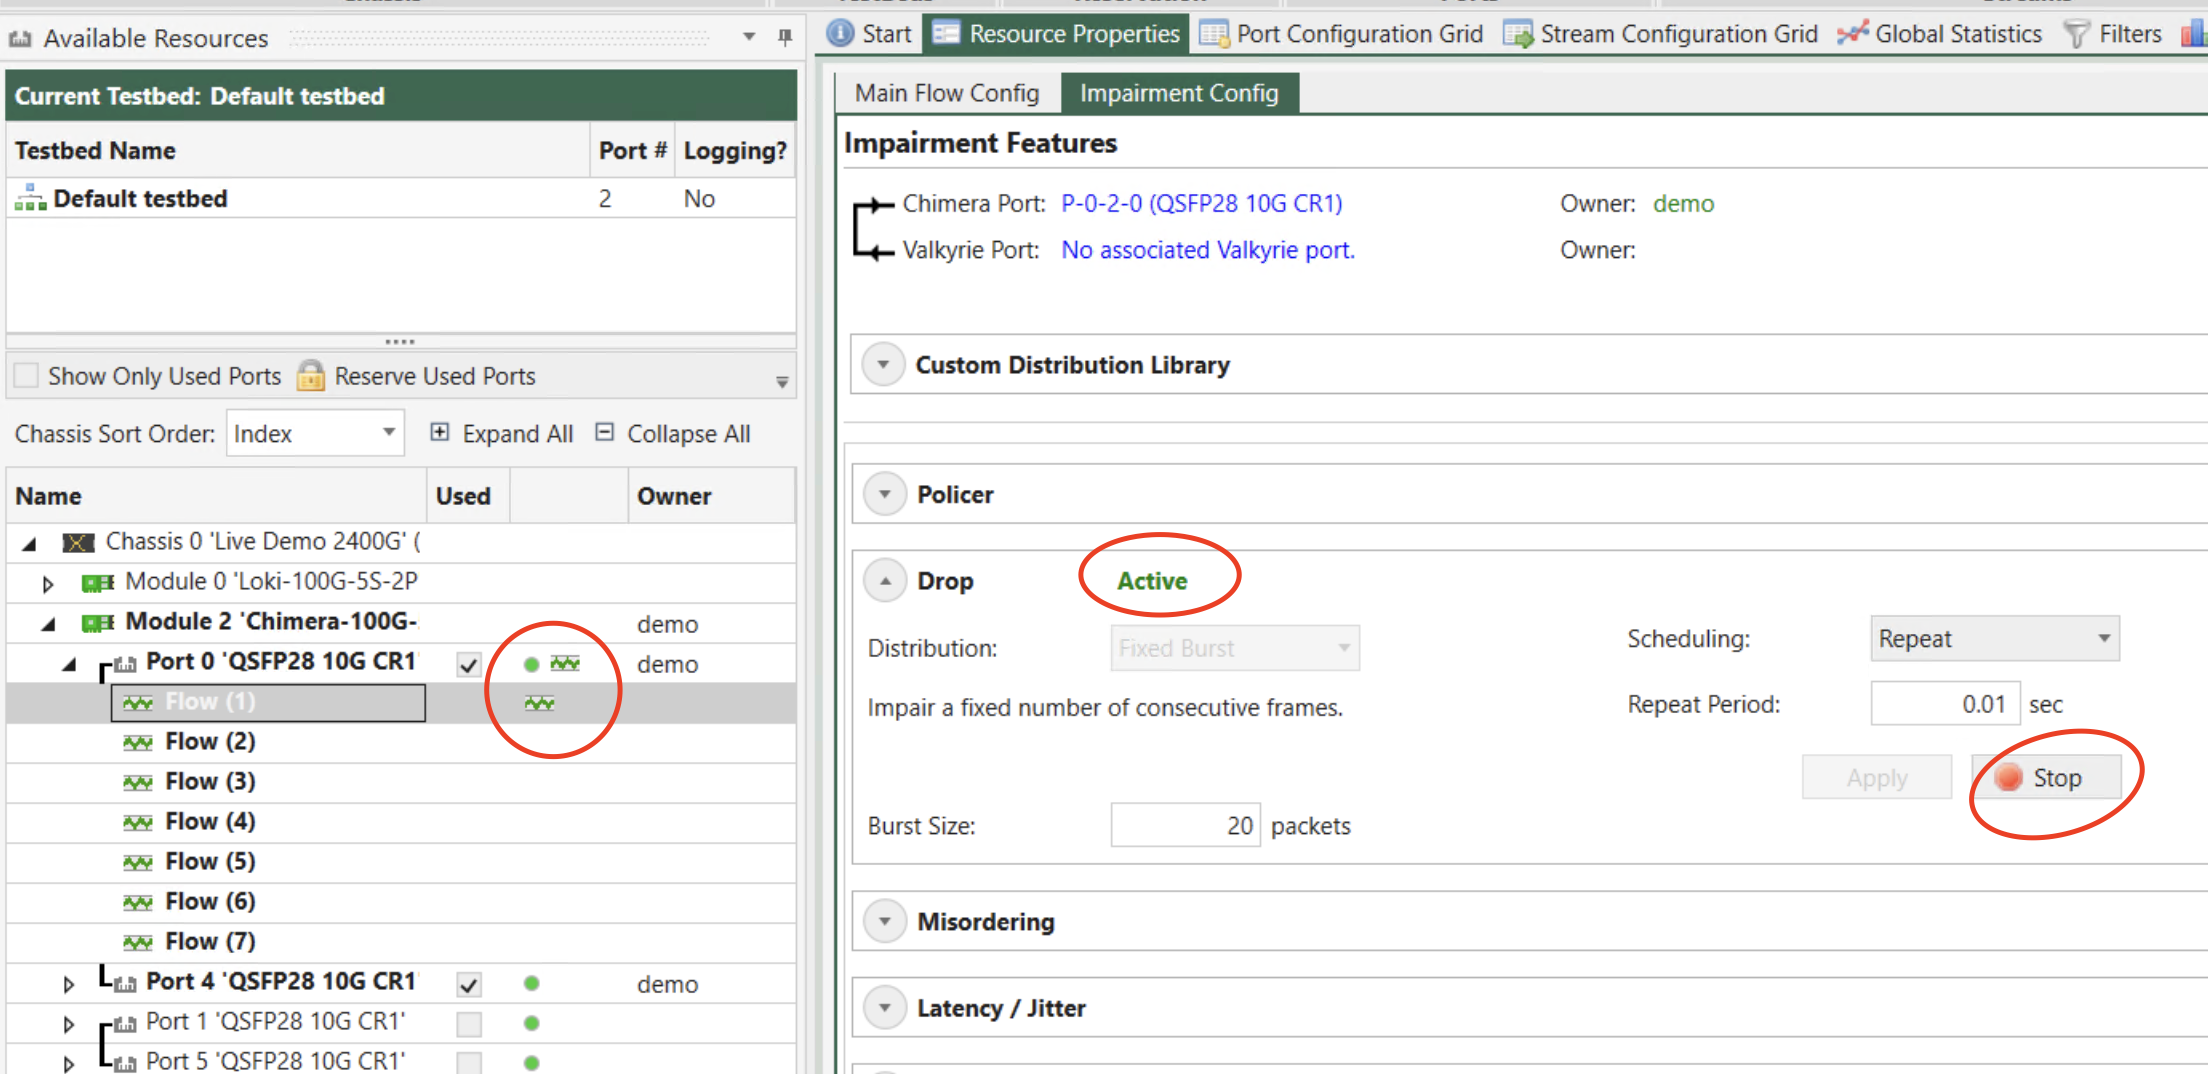Screen dimensions: 2208x1074
Task: Open Stream Configuration Grid
Action: (x=1661, y=34)
